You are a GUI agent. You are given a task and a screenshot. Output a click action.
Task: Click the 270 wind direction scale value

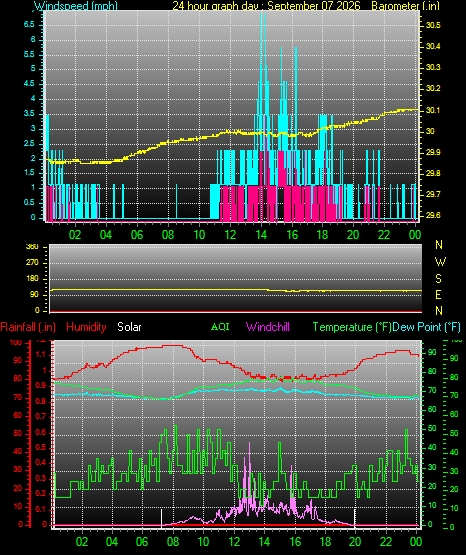point(32,263)
